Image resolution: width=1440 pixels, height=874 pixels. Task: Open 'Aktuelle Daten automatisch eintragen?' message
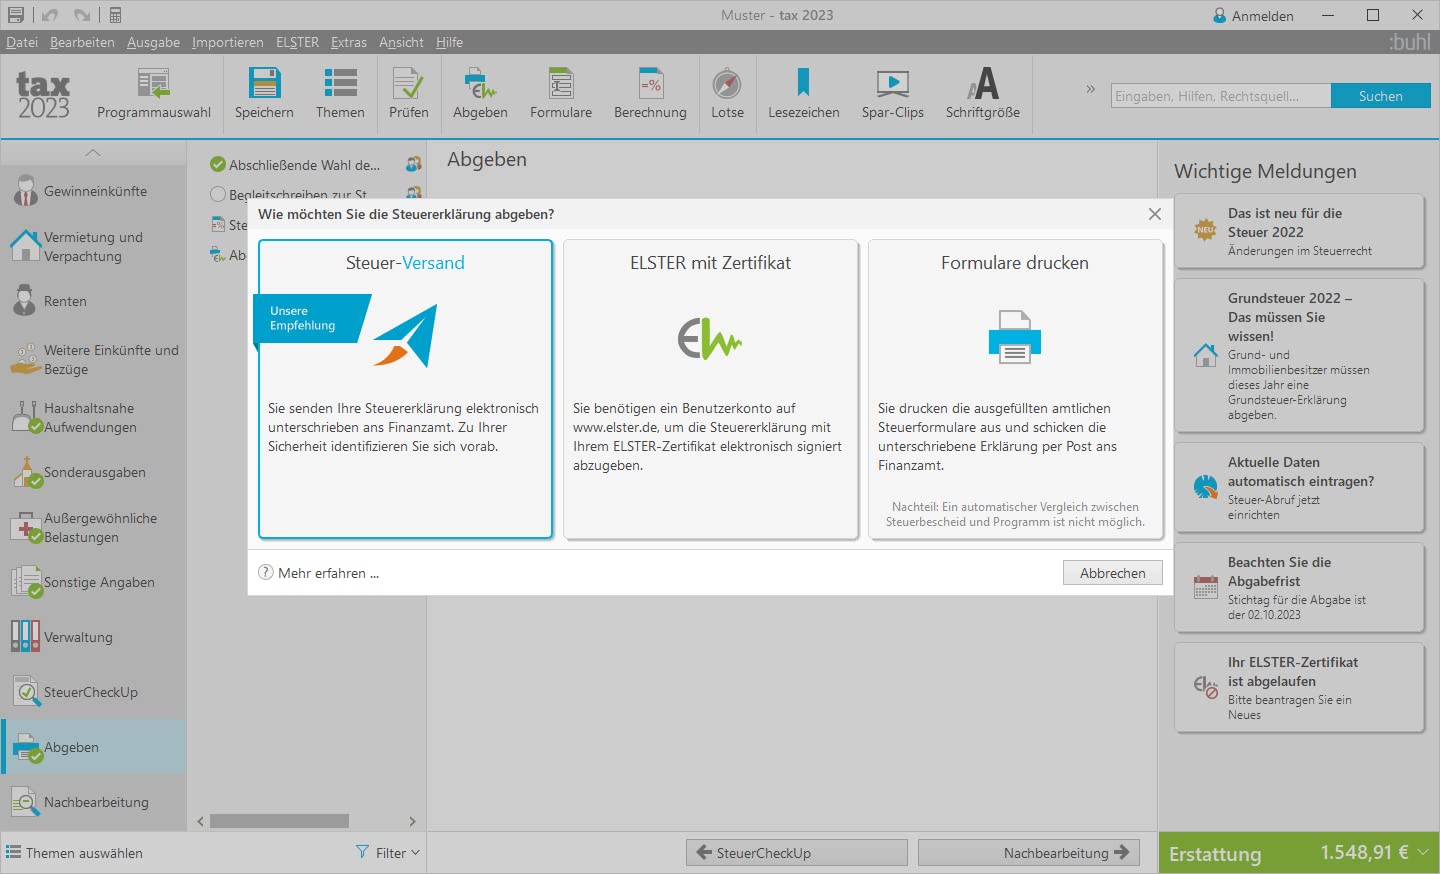point(1299,487)
